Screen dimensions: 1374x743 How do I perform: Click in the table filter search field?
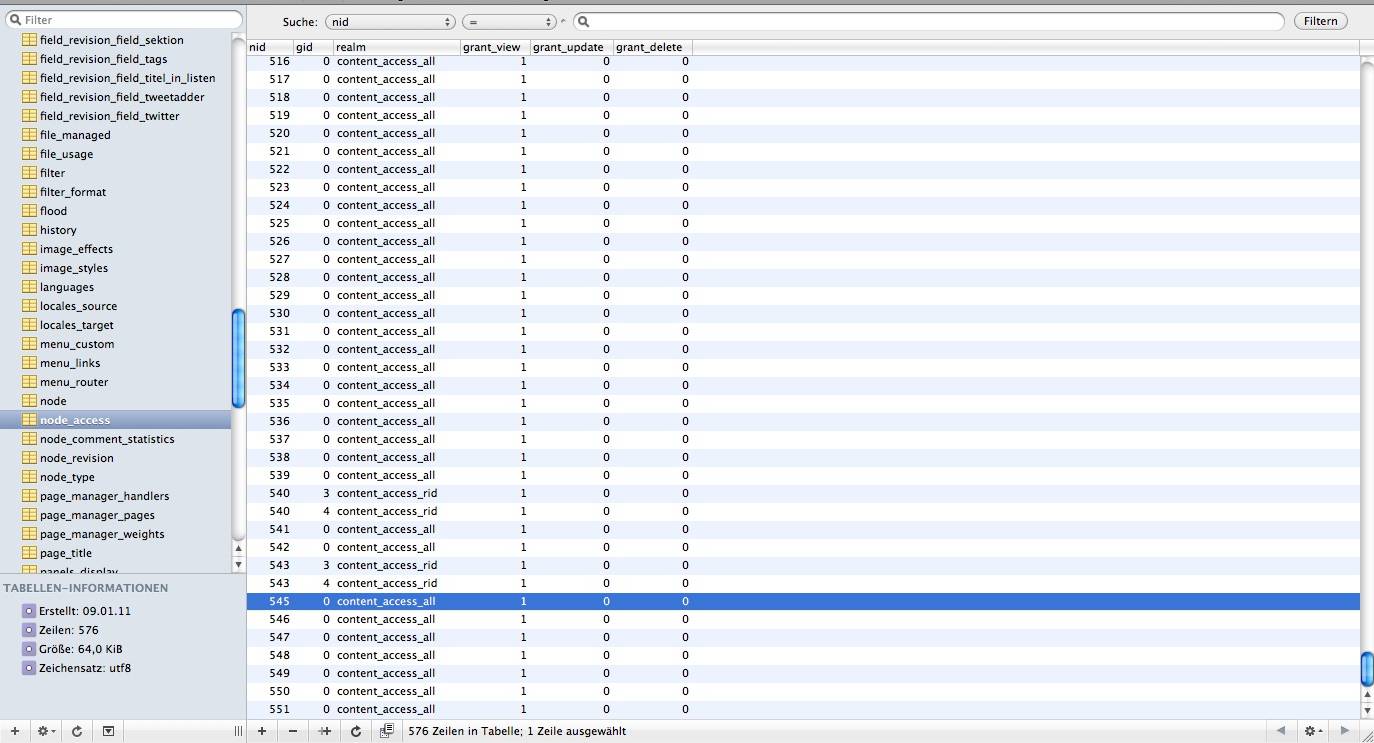123,19
